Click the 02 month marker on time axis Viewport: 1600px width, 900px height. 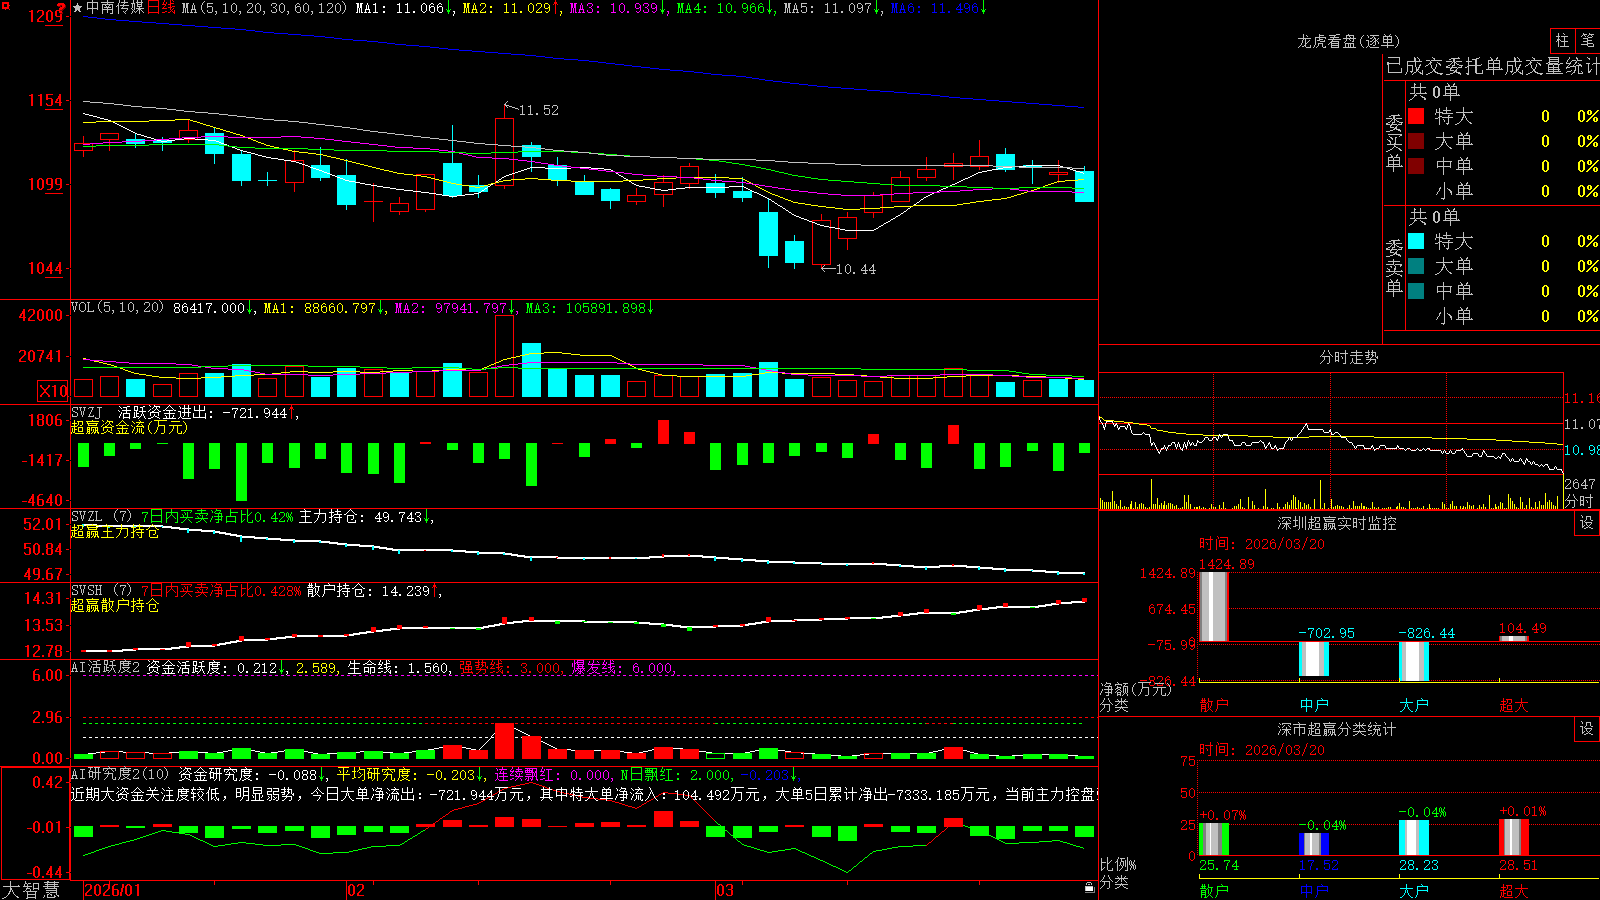click(356, 890)
